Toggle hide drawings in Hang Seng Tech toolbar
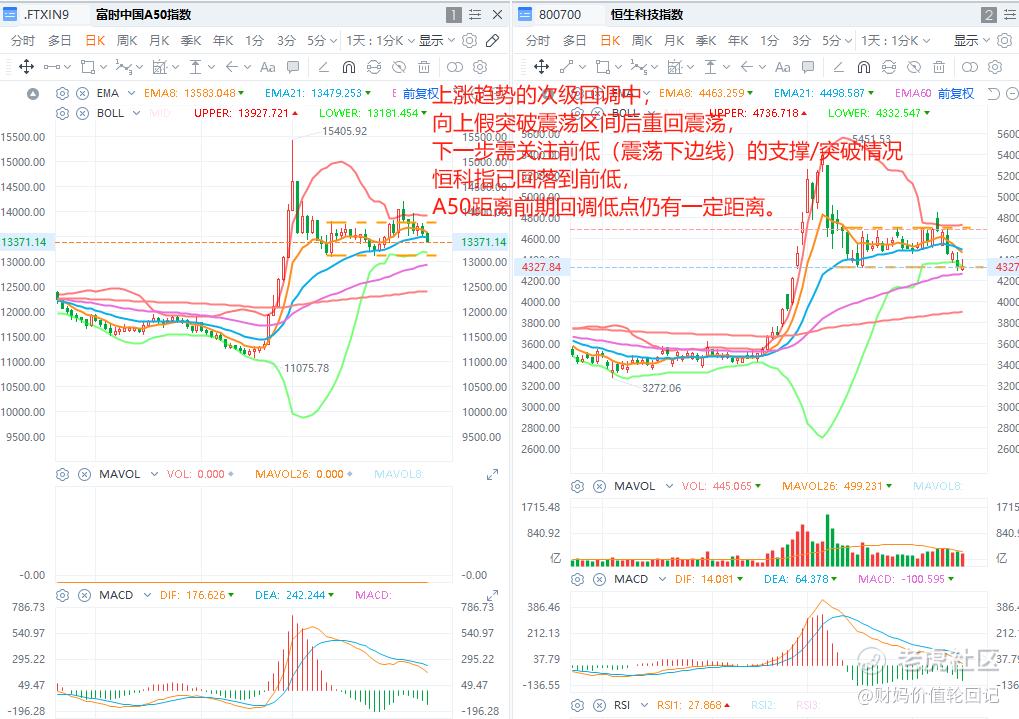The height and width of the screenshot is (719, 1019). click(914, 66)
